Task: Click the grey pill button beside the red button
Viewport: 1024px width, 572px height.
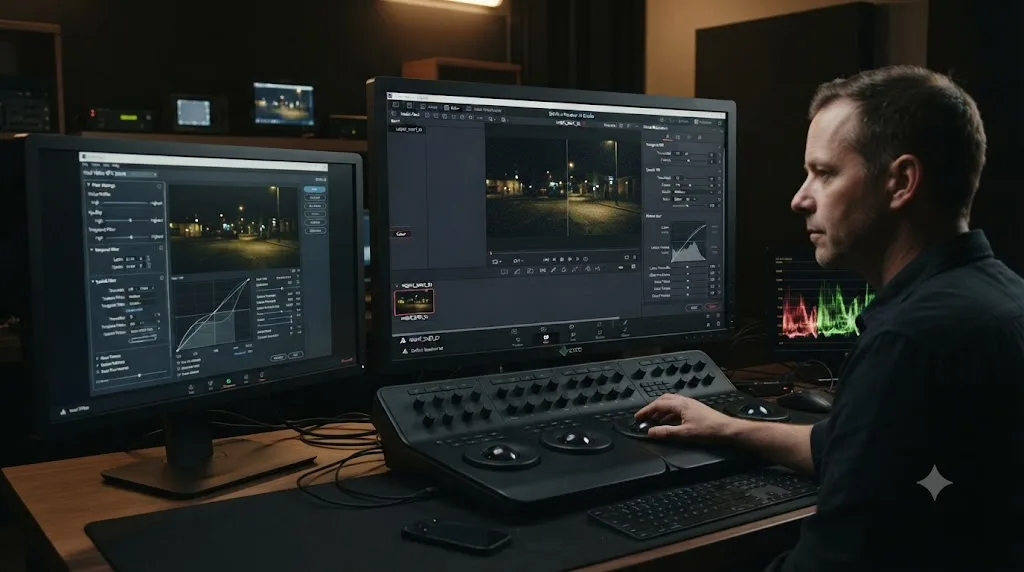Action: [694, 308]
